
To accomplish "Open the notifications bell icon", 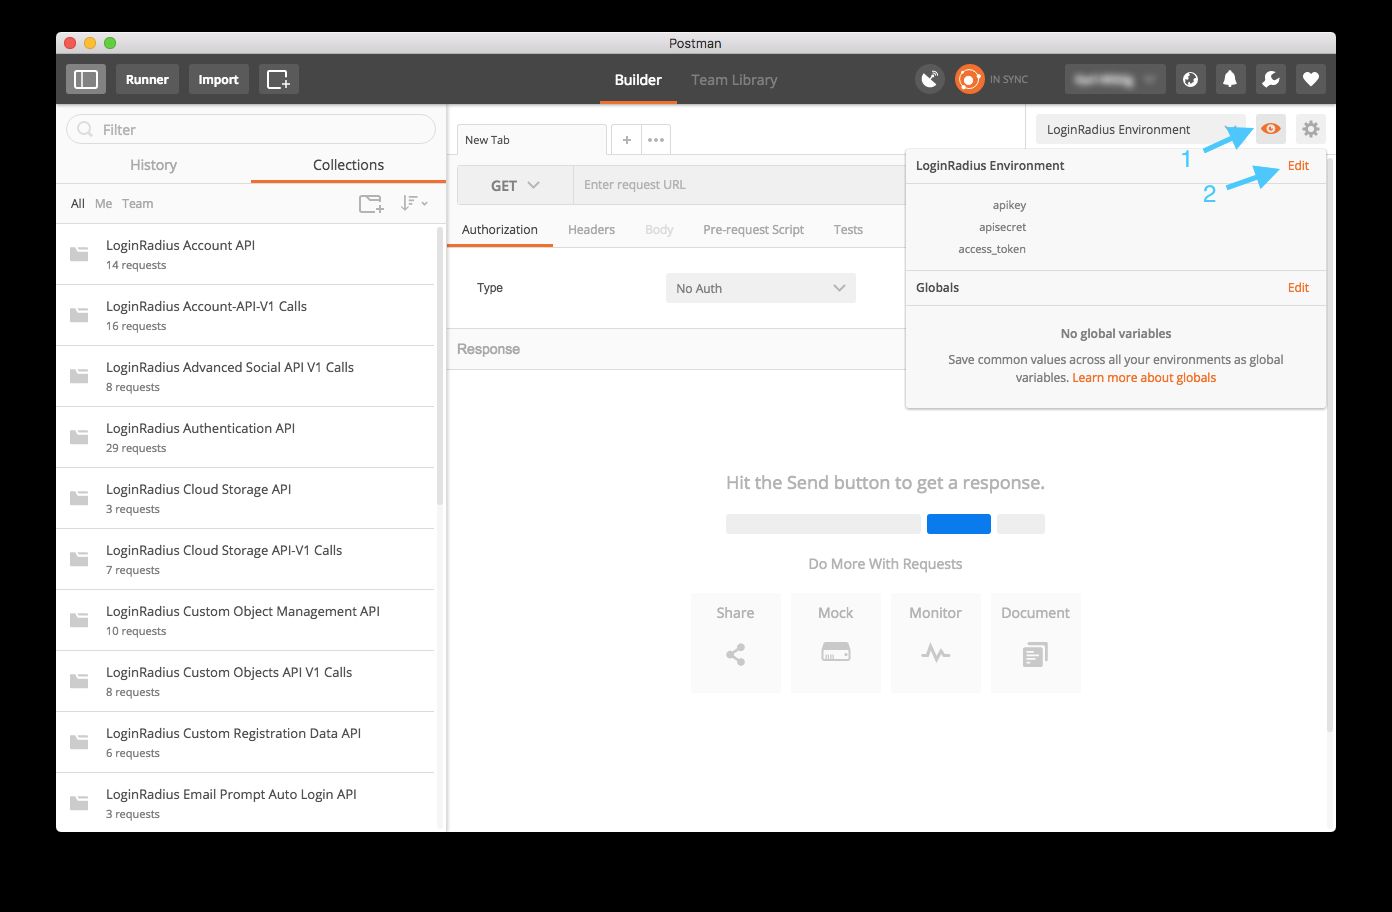I will pyautogui.click(x=1230, y=79).
